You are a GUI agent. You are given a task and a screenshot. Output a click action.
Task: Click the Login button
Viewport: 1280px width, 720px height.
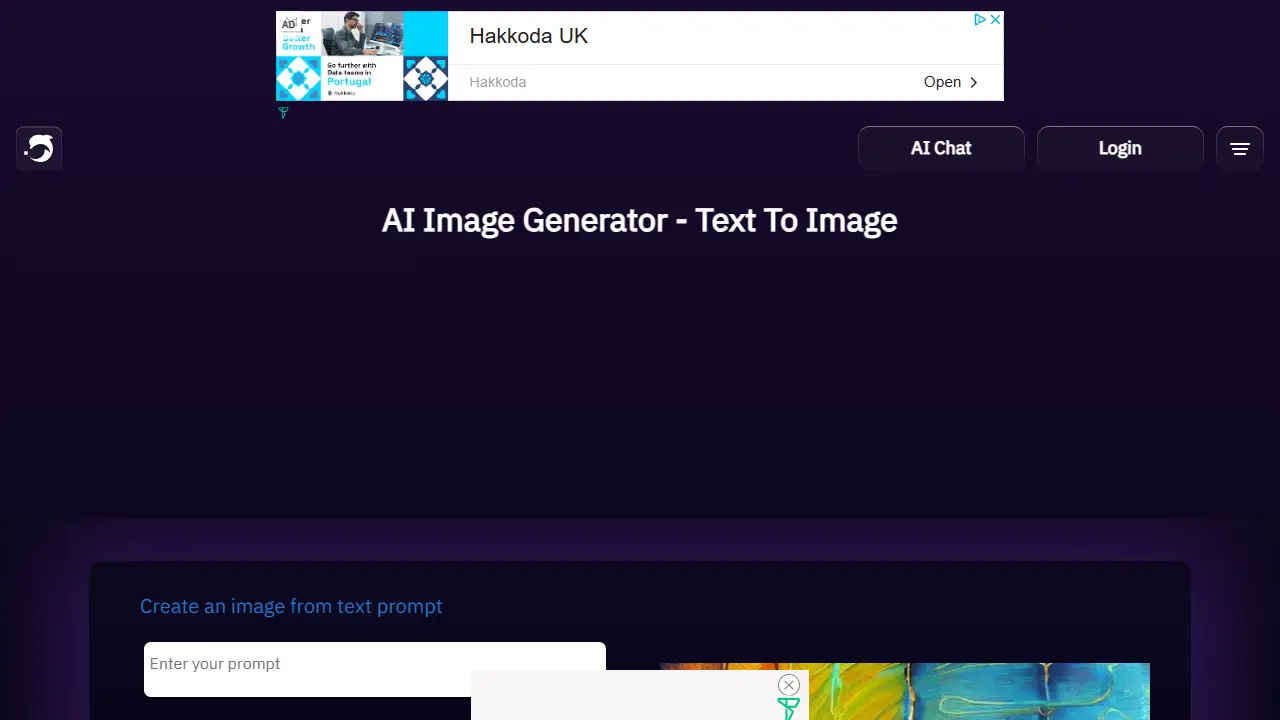pyautogui.click(x=1120, y=148)
